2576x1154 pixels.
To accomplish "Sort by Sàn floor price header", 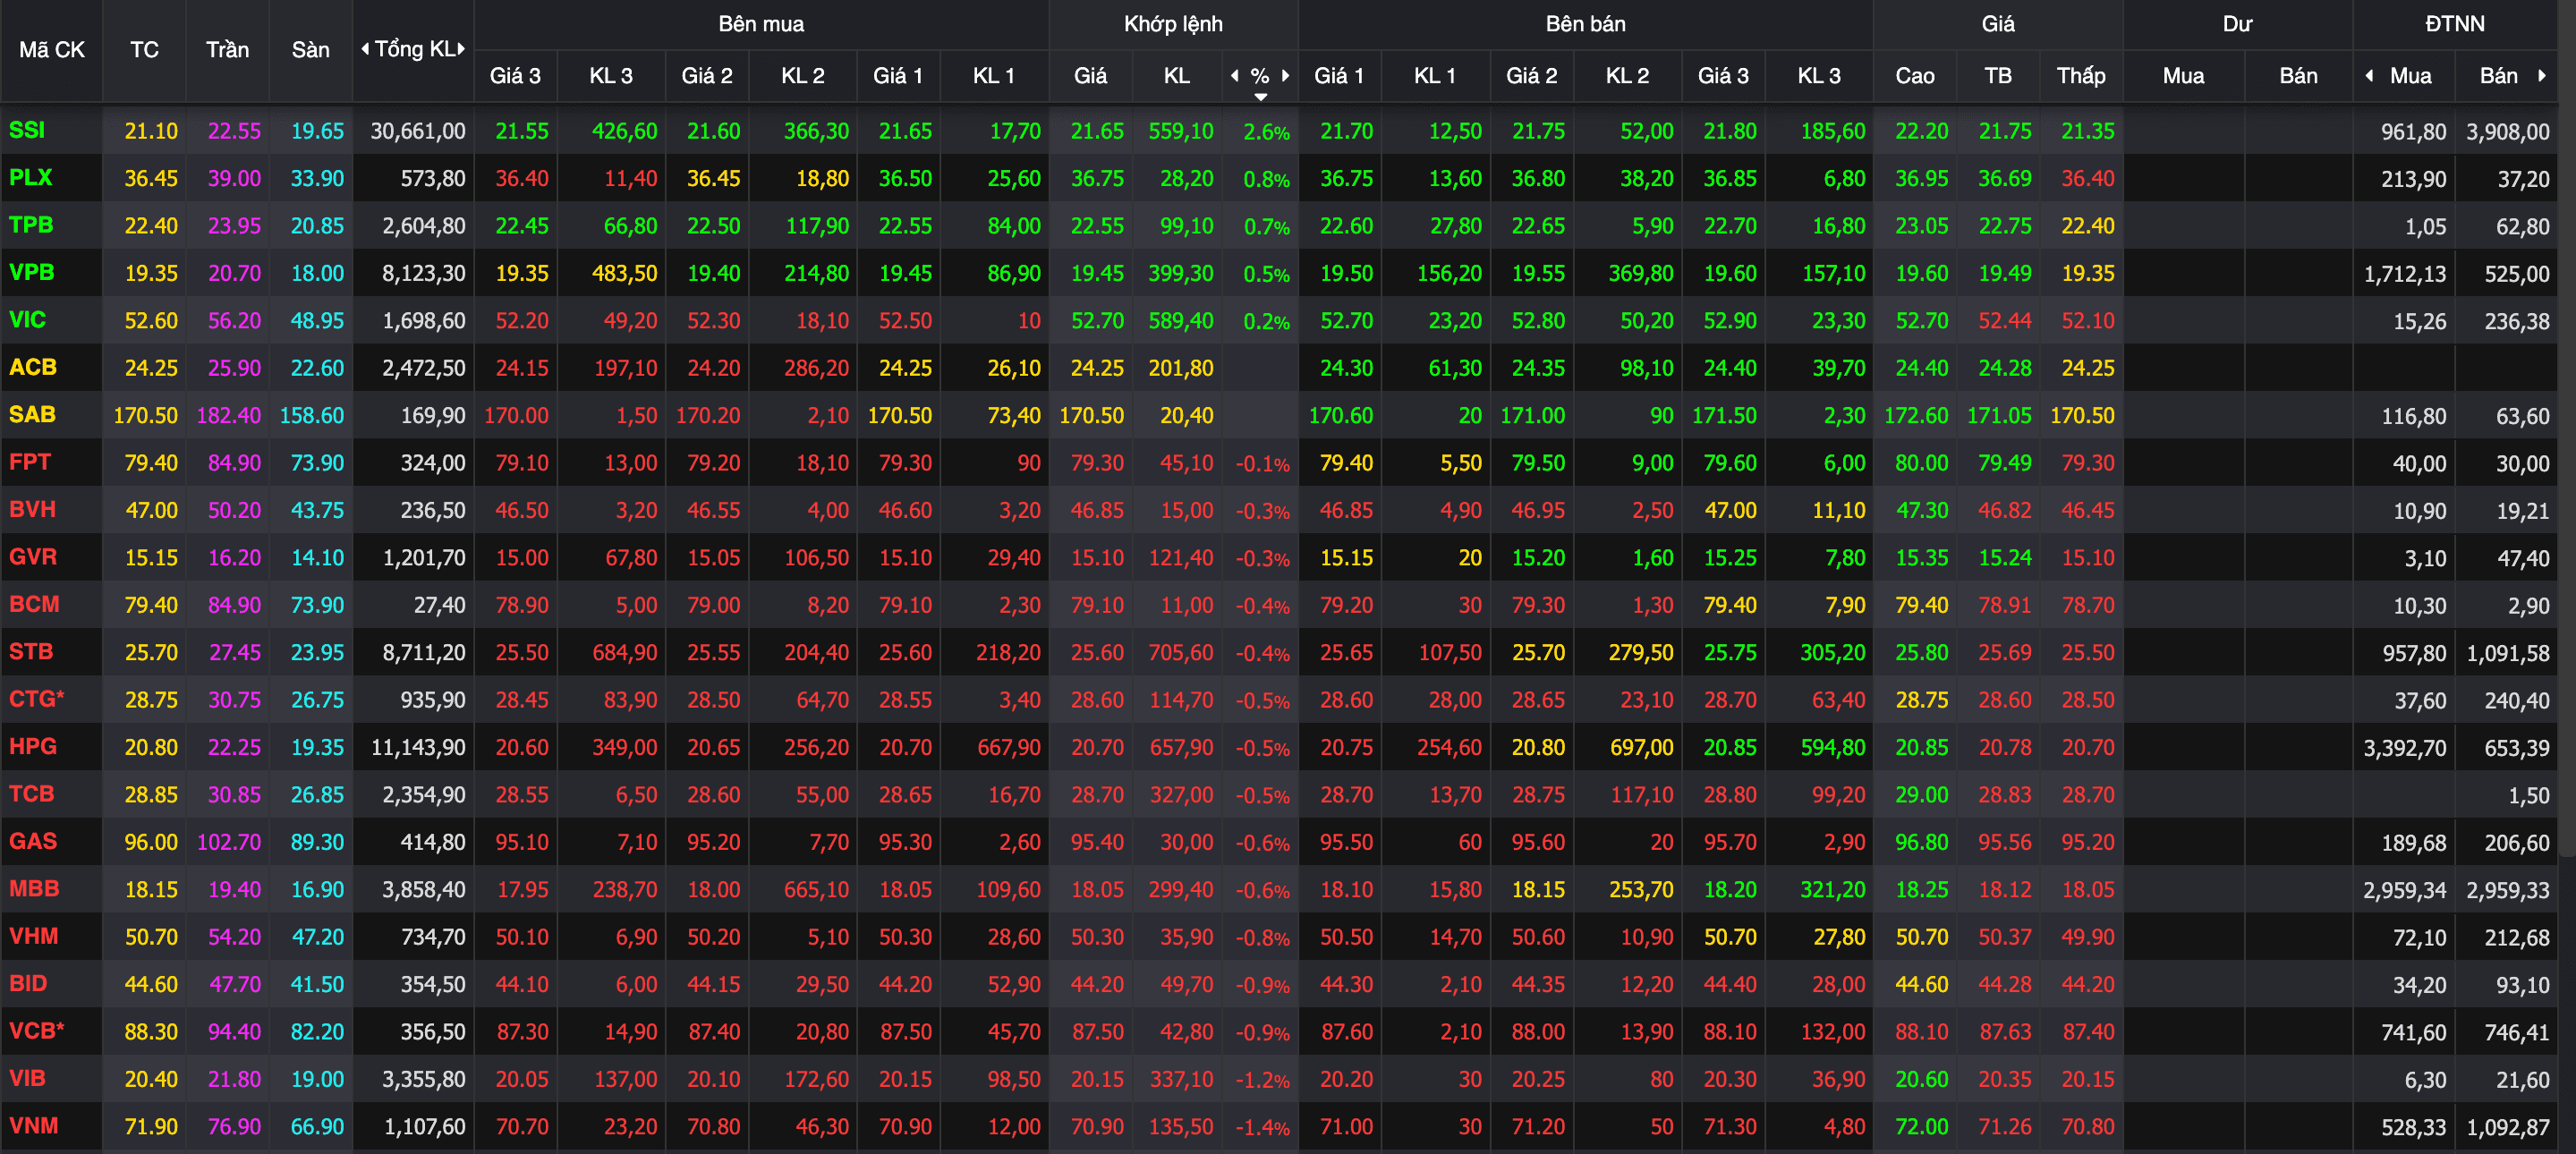I will (311, 50).
